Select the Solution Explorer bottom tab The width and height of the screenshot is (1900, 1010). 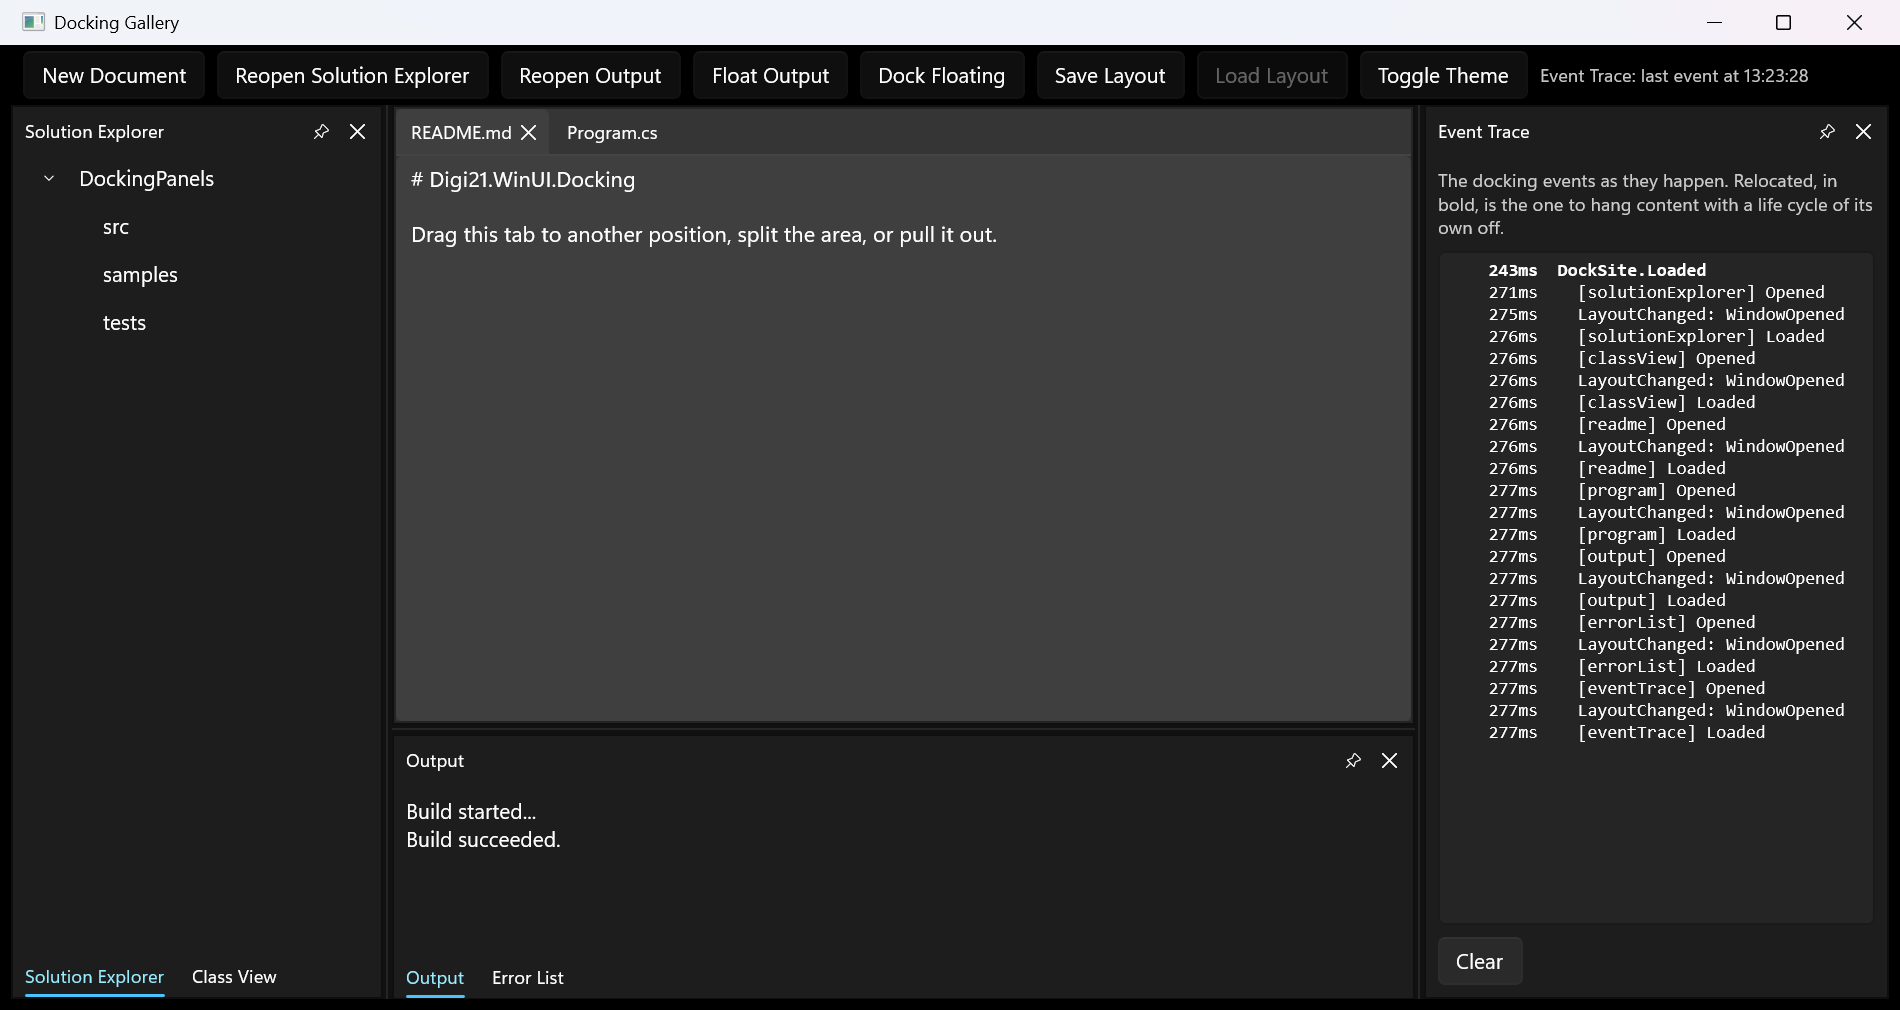94,977
